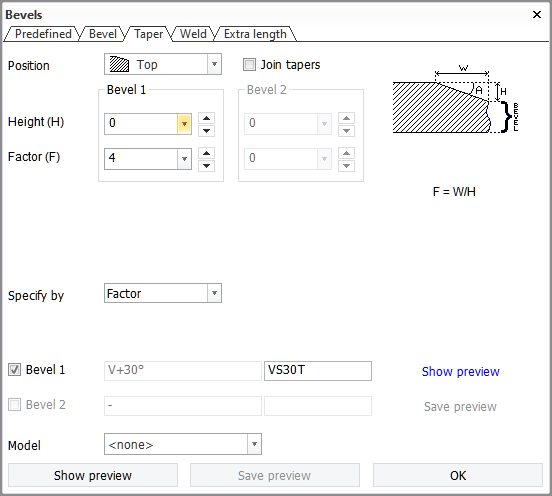Click the hatched Top position icon
Screen dimensions: 552x496
pyautogui.click(x=119, y=64)
